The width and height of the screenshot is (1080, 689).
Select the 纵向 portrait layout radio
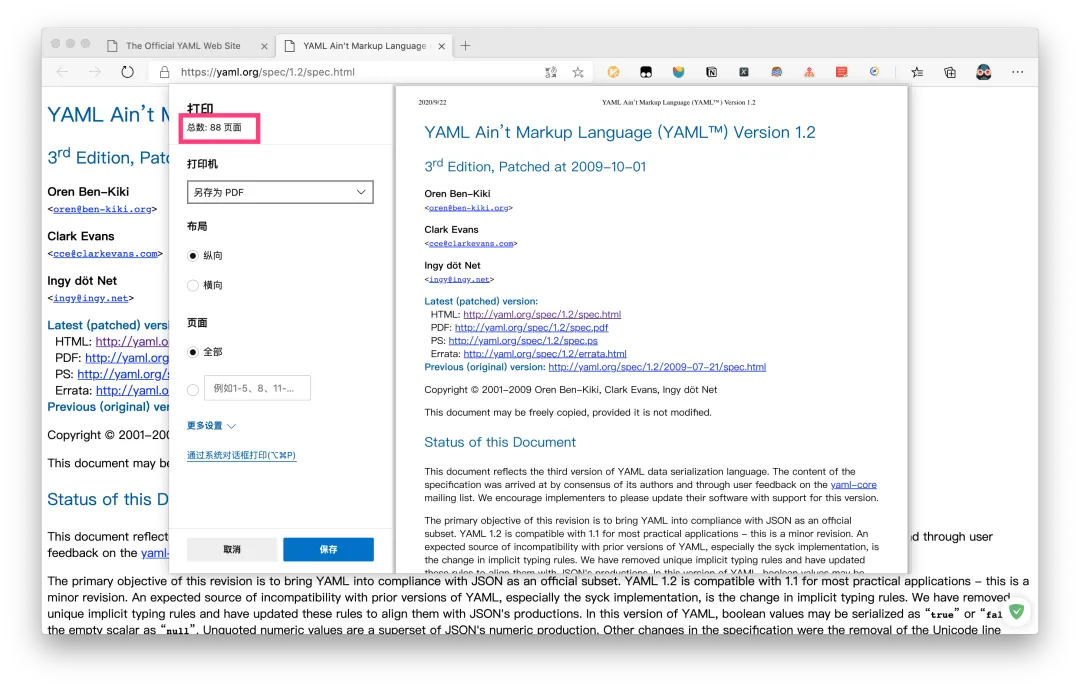point(193,256)
